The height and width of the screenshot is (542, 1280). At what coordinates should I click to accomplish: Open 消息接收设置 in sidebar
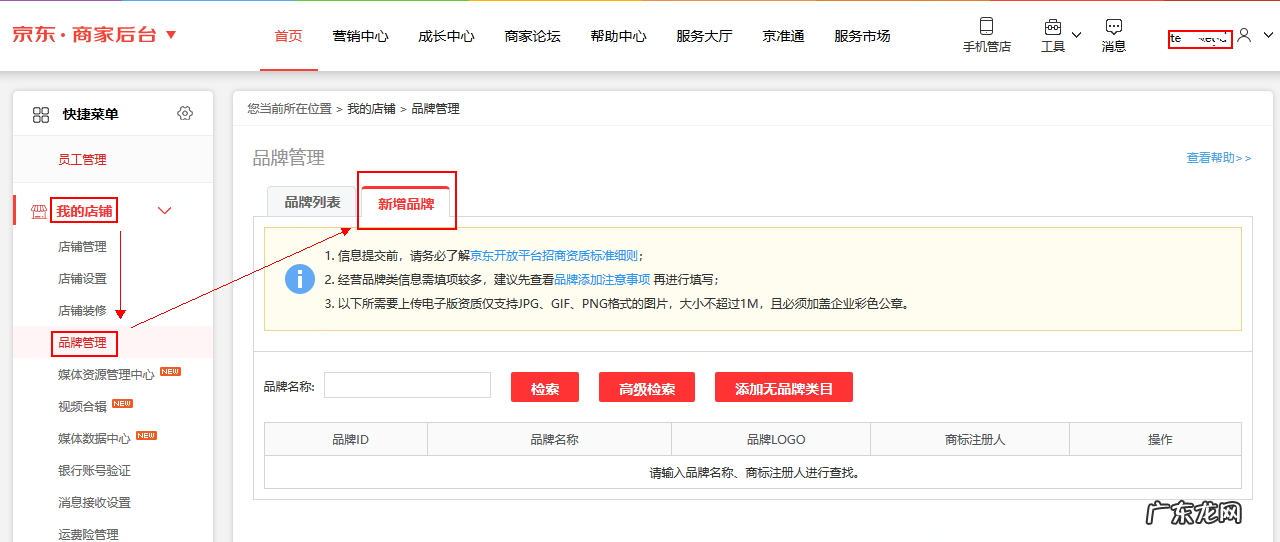coord(94,503)
